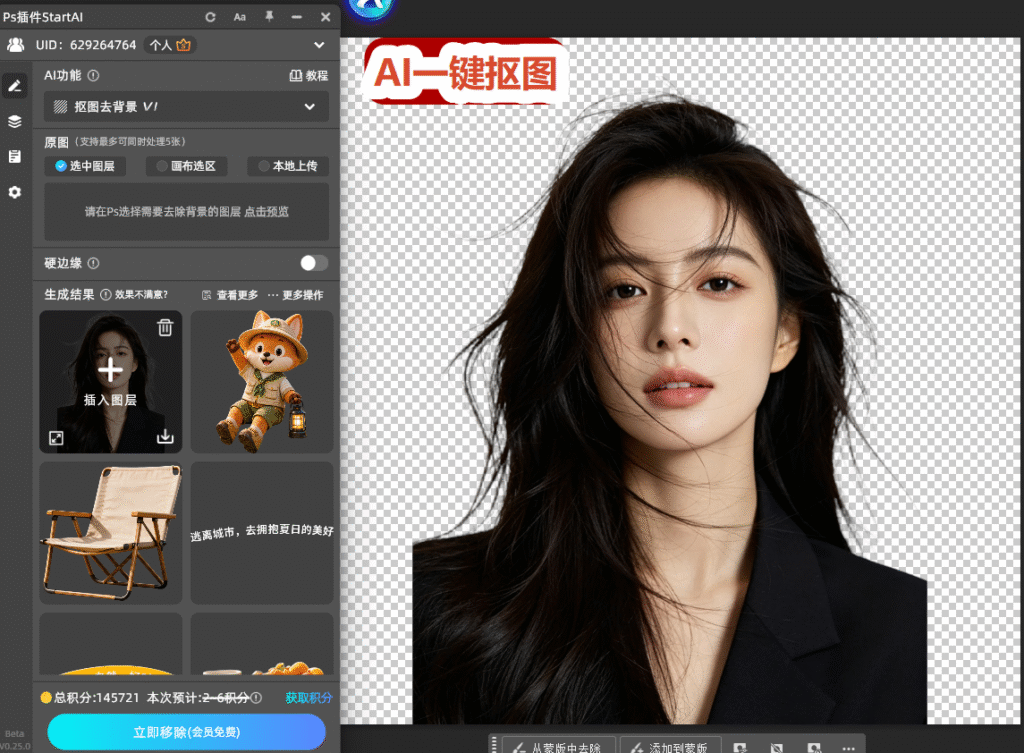Expand the UID account dropdown chevron
1024x753 pixels.
(x=319, y=45)
